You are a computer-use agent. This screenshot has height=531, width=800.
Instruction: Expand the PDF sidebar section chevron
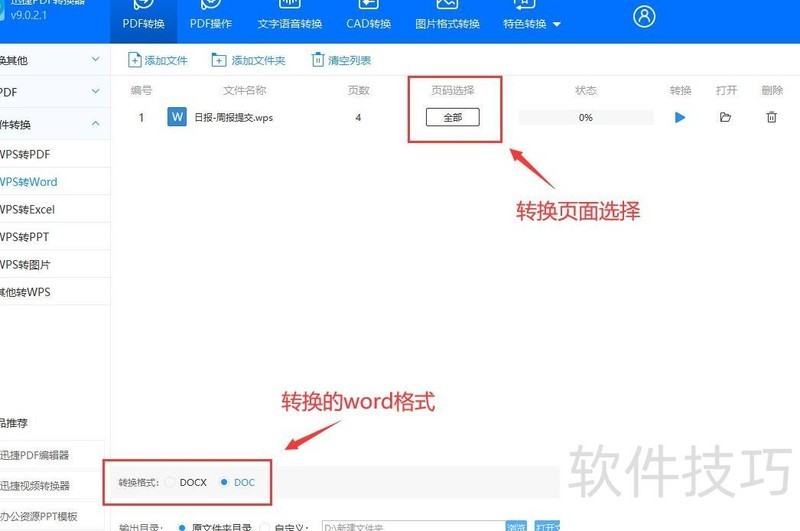[95, 91]
